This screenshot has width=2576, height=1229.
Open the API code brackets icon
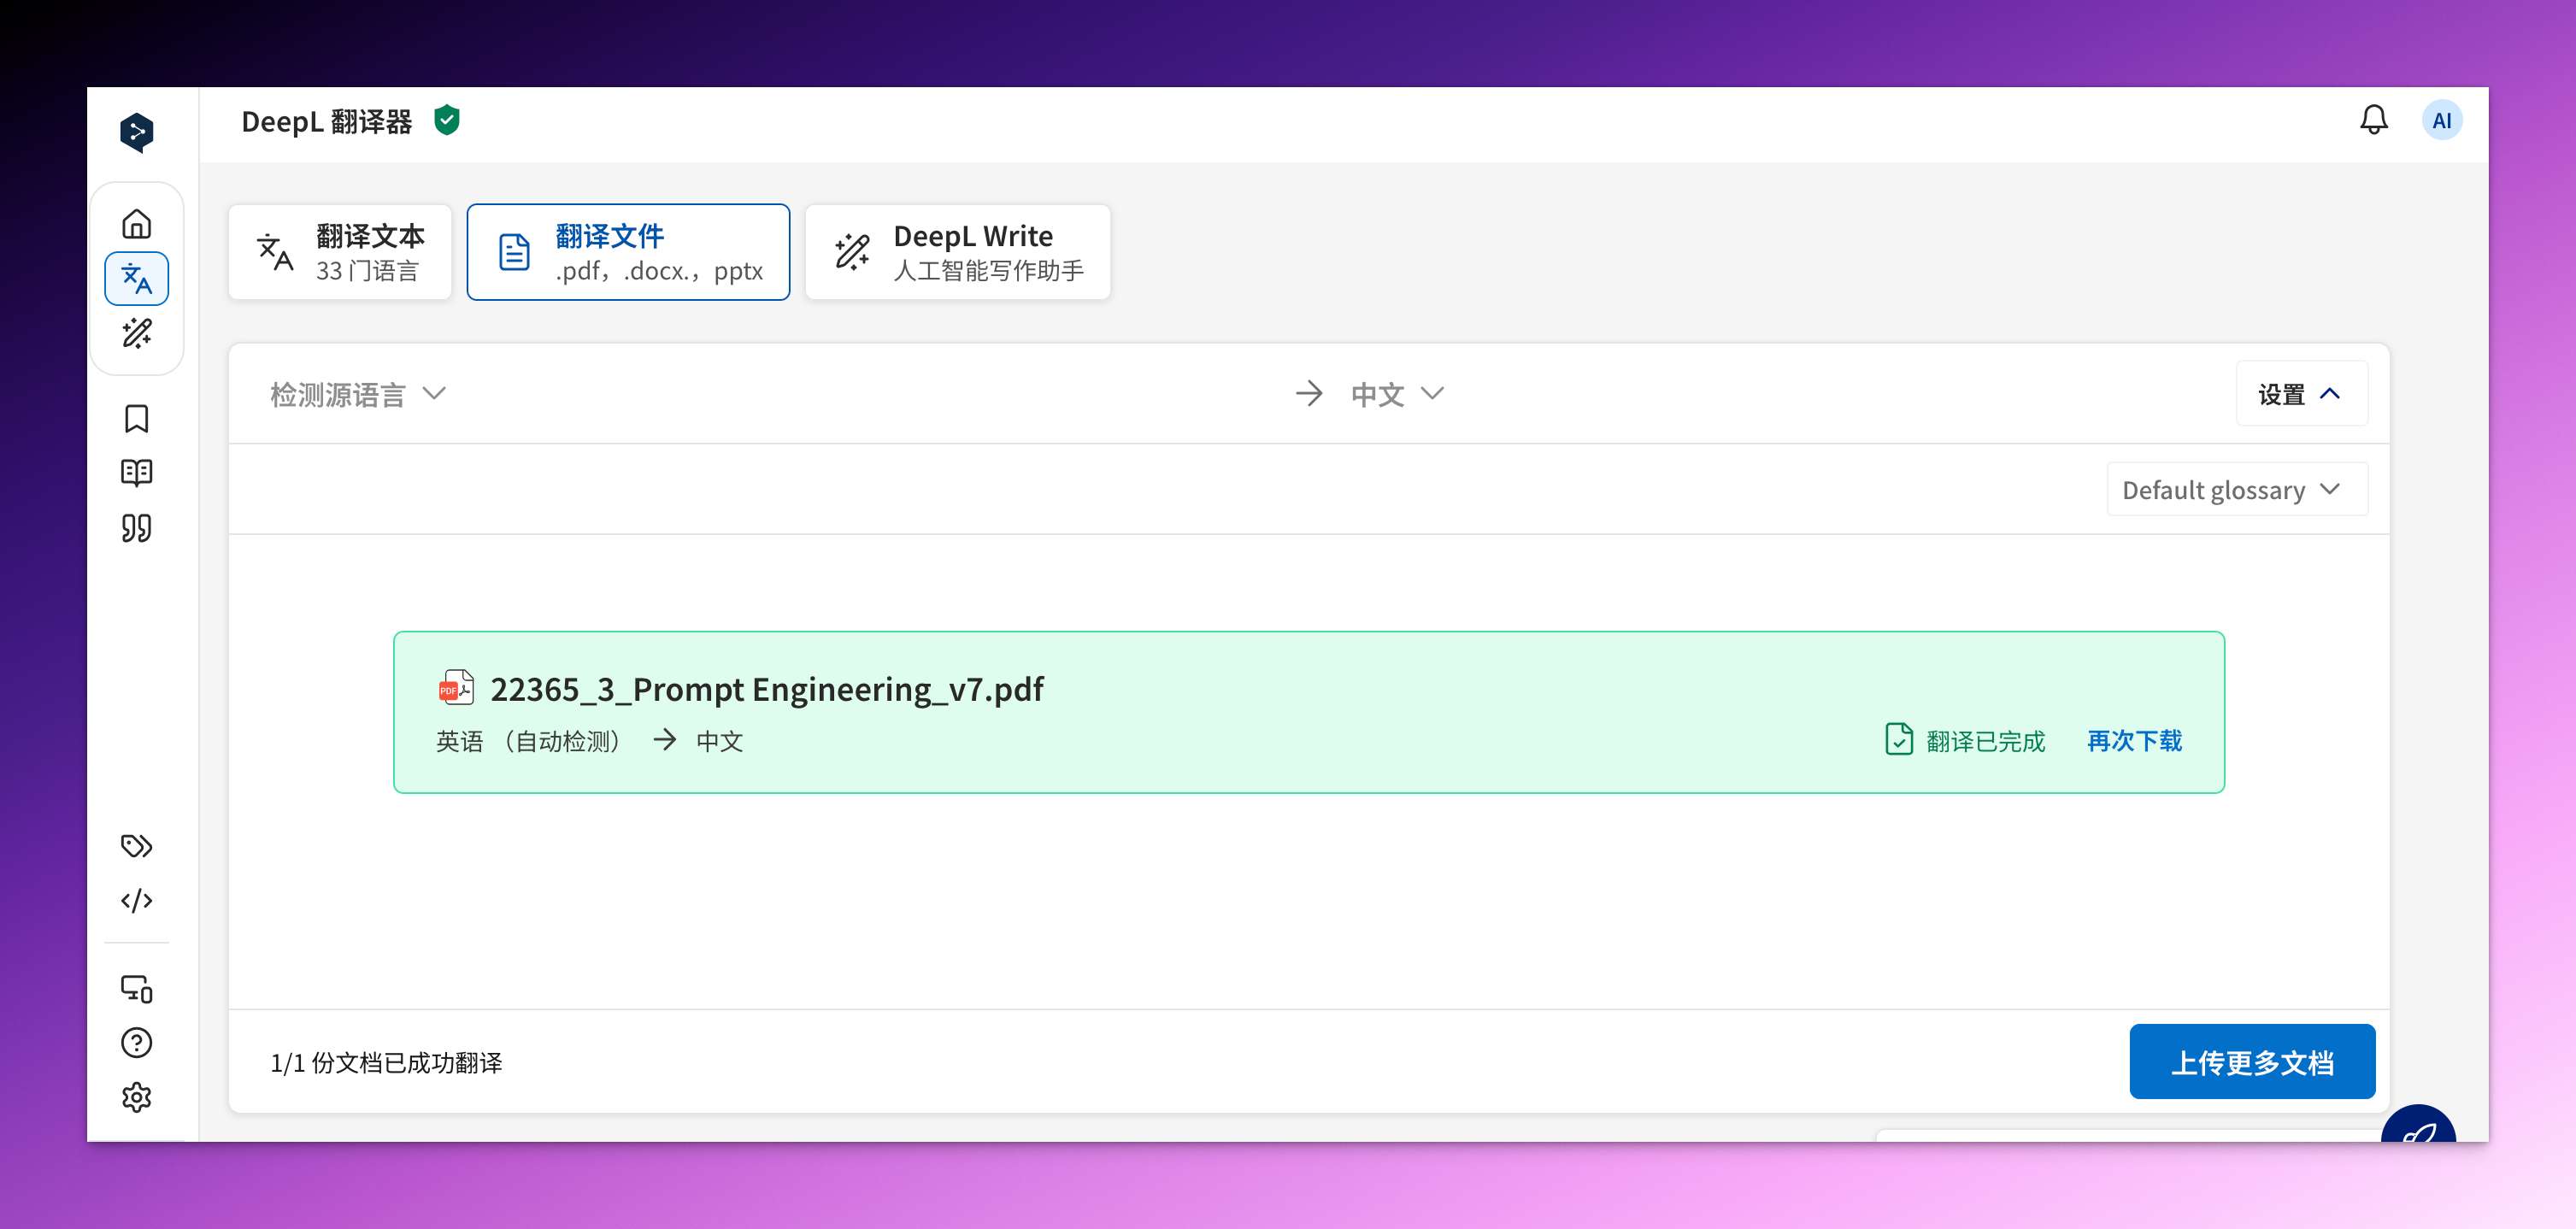coord(136,901)
